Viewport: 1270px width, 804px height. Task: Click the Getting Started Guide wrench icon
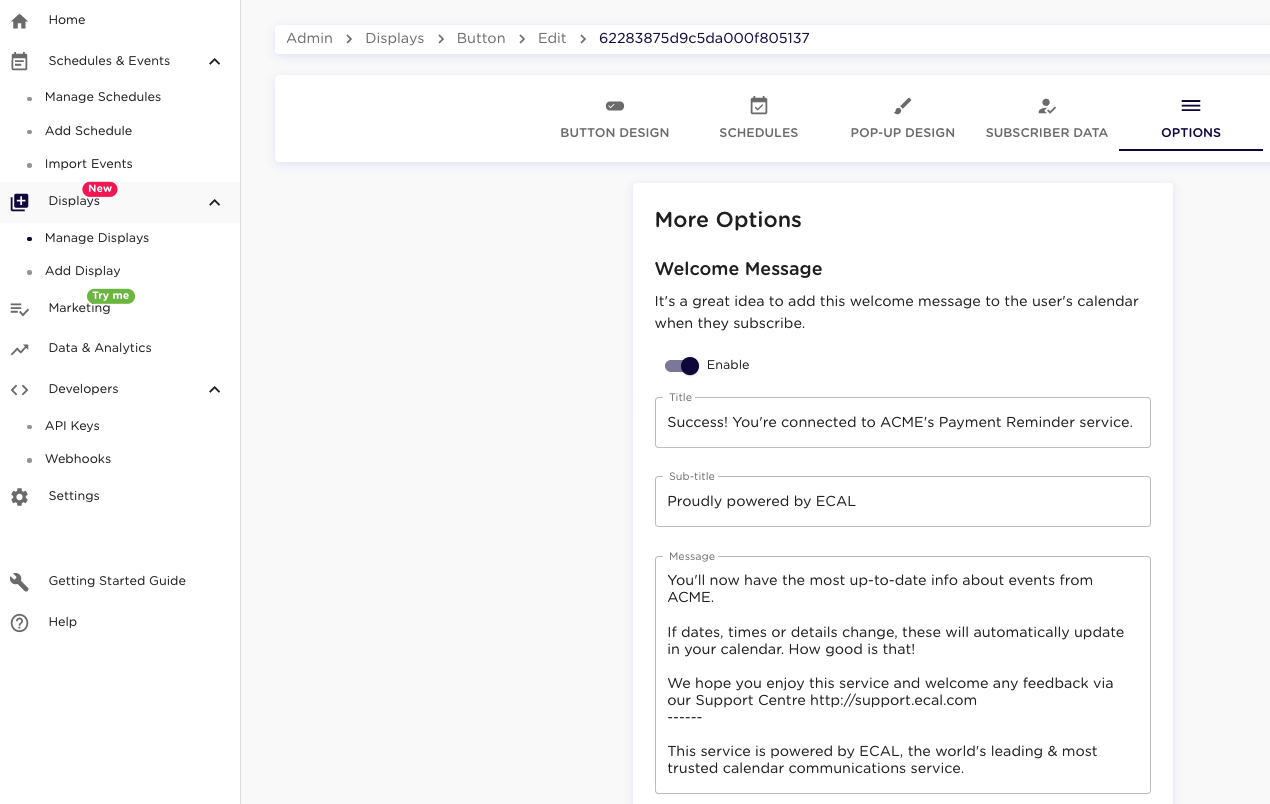coord(19,582)
